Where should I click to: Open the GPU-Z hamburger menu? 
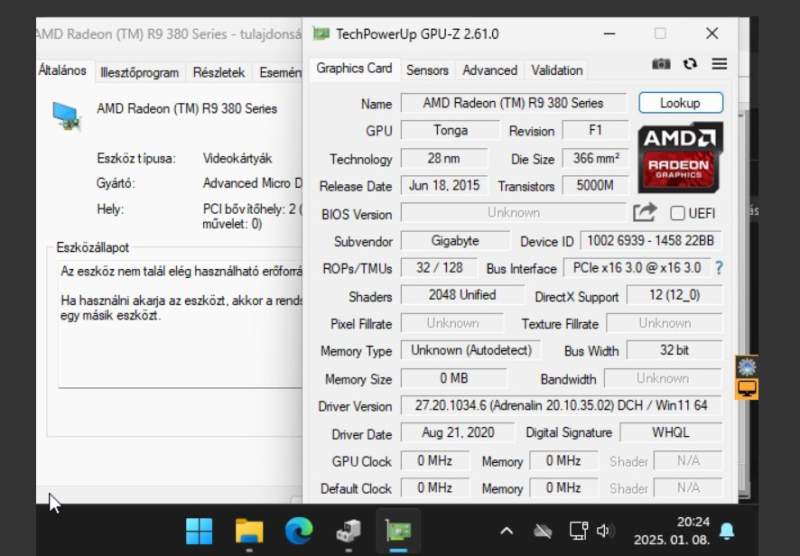click(719, 64)
